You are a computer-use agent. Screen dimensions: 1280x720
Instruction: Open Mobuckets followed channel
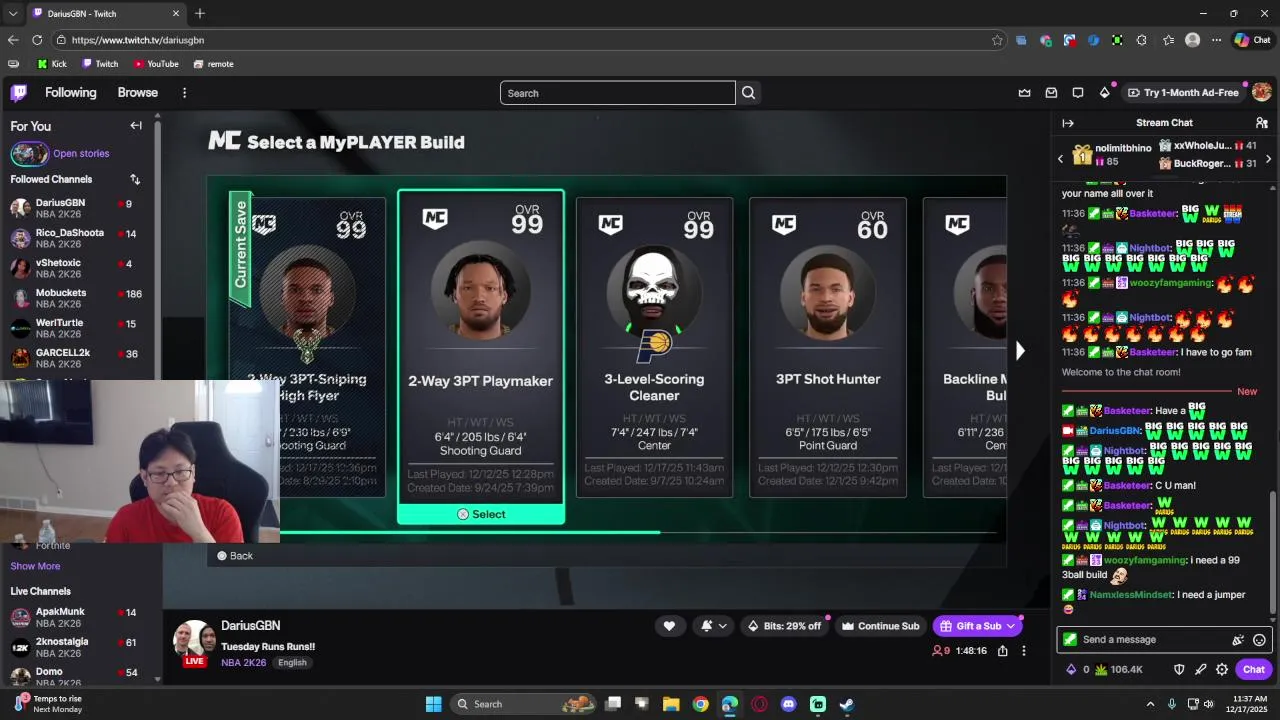pyautogui.click(x=78, y=298)
